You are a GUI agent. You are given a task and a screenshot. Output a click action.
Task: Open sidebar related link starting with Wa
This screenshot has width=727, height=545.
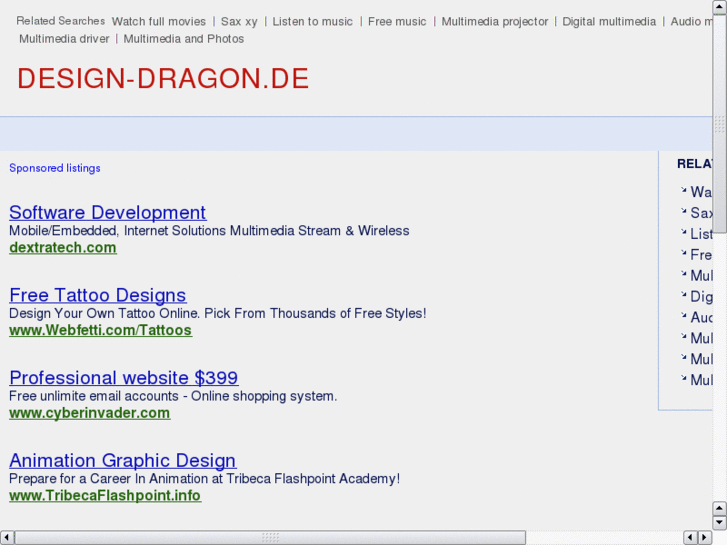click(701, 192)
